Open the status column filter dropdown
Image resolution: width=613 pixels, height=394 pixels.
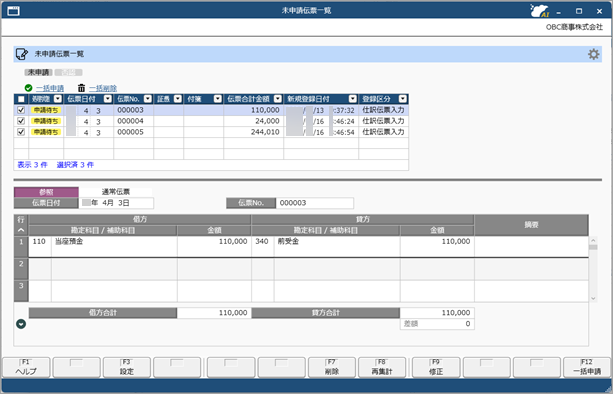pos(58,99)
